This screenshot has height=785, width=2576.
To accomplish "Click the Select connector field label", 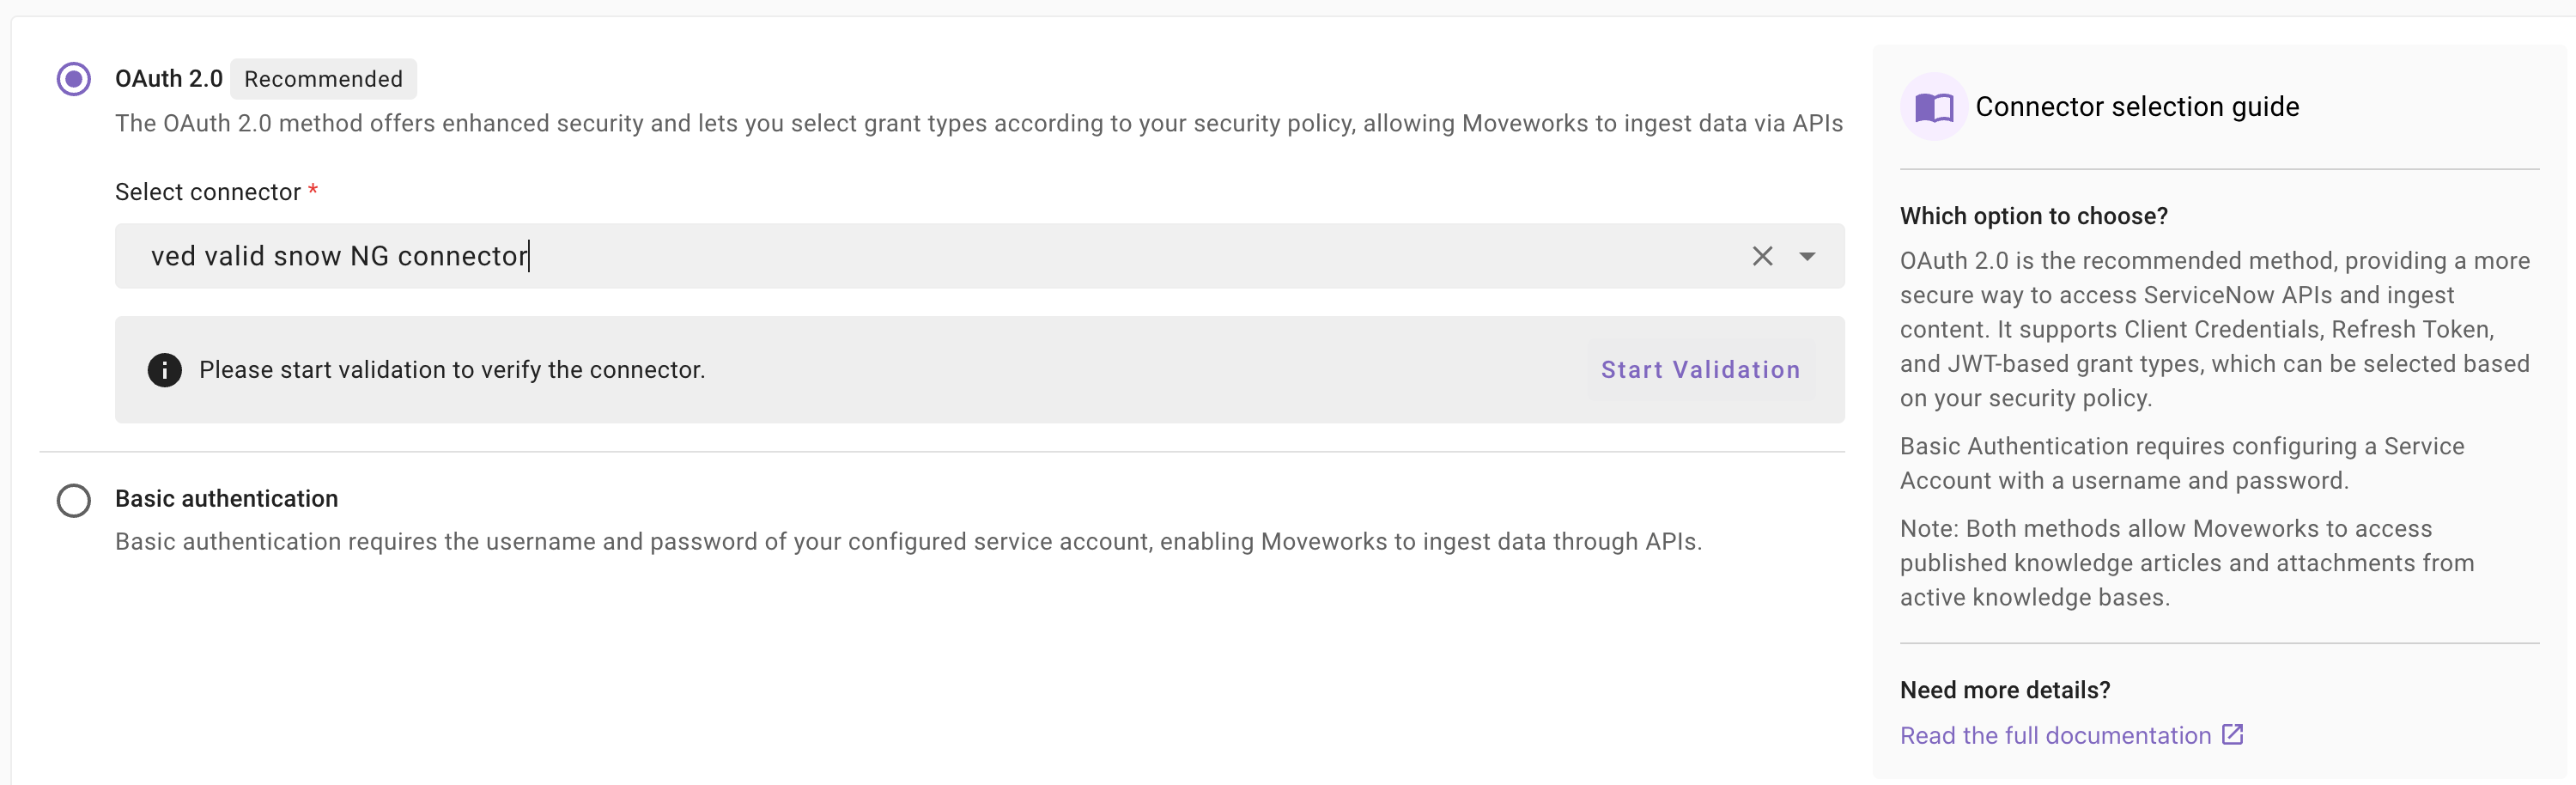I will pos(208,192).
